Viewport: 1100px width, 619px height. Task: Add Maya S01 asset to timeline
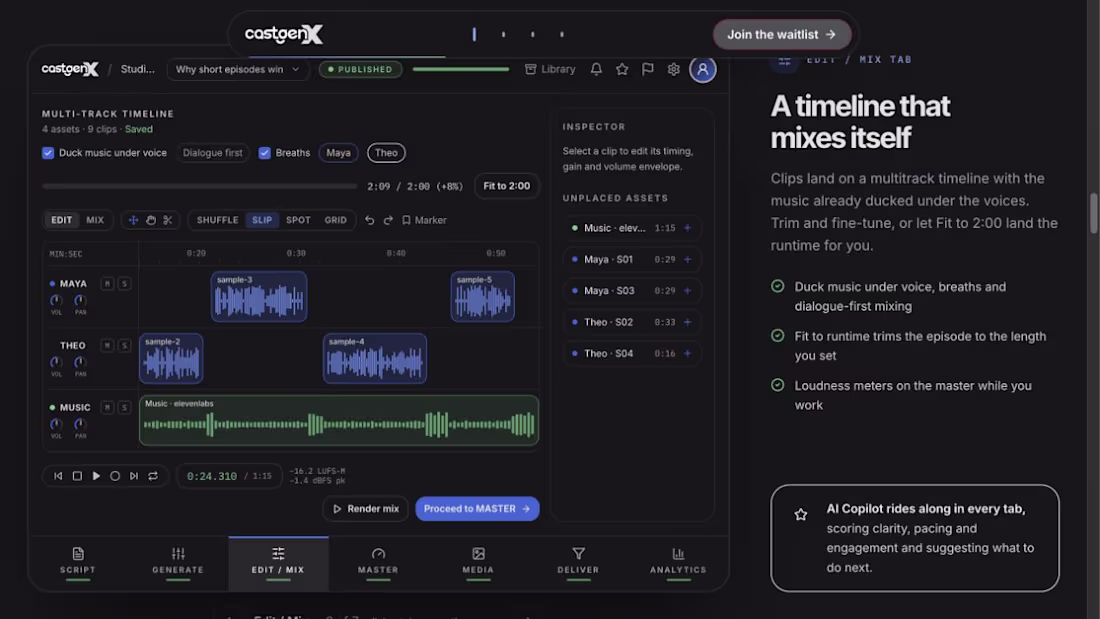pos(688,259)
